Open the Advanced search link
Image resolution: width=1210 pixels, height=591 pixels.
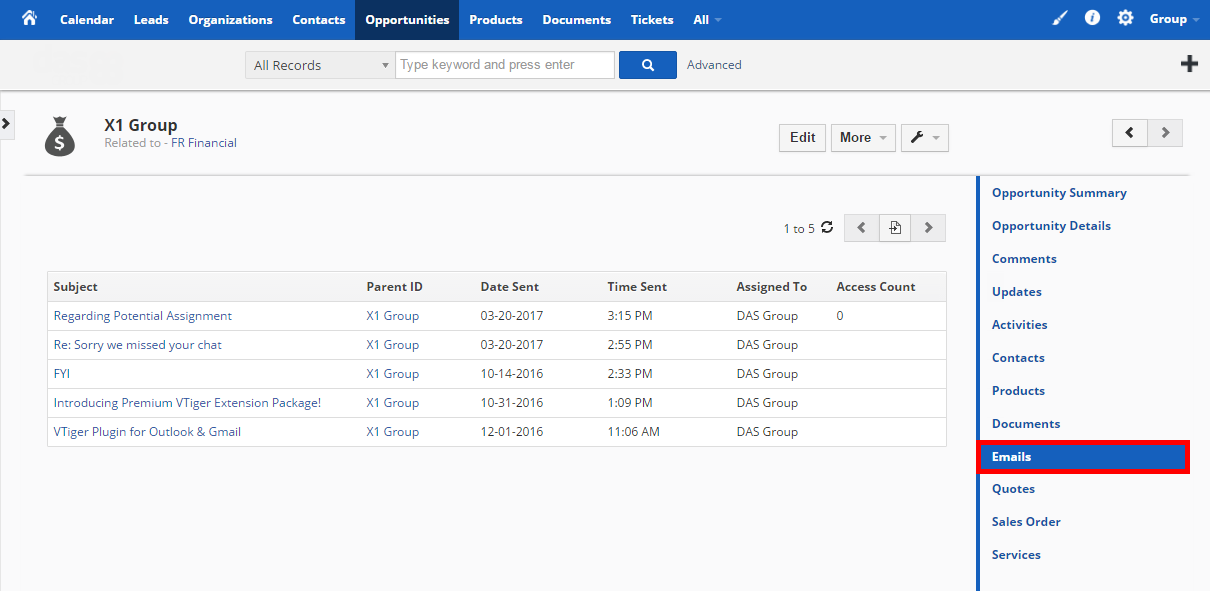714,65
